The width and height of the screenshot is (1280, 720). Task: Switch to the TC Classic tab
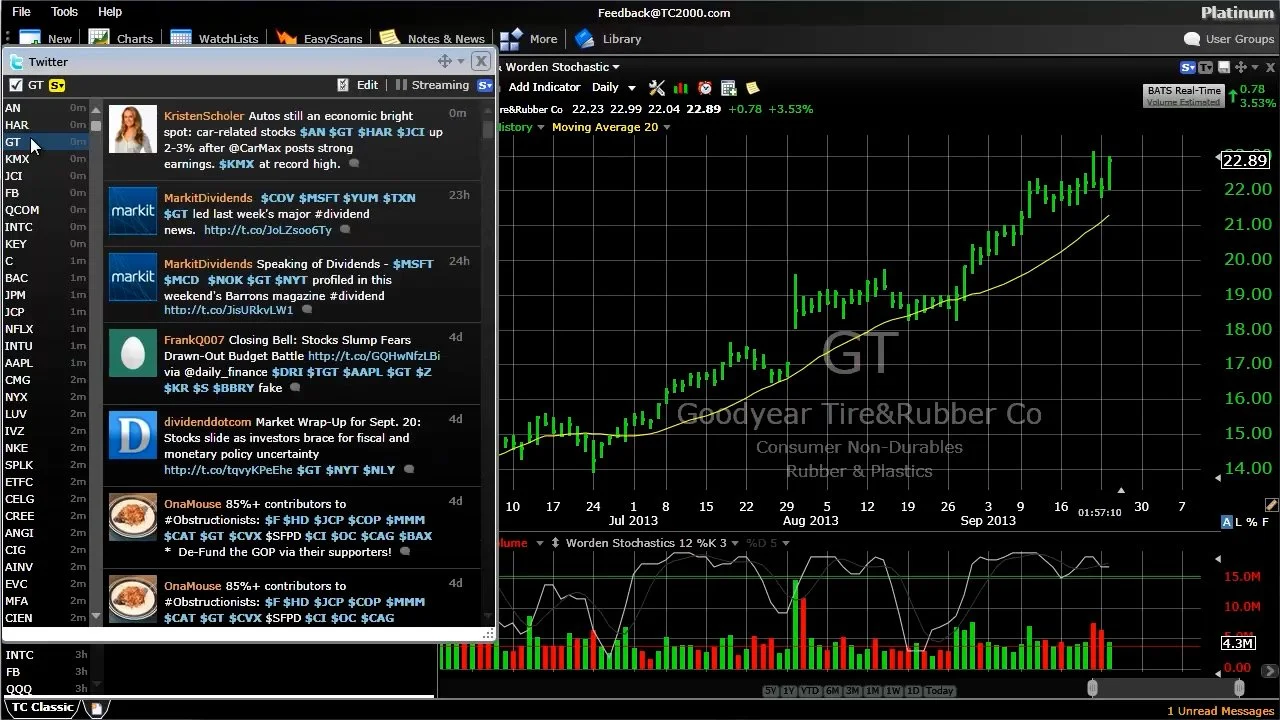[43, 707]
